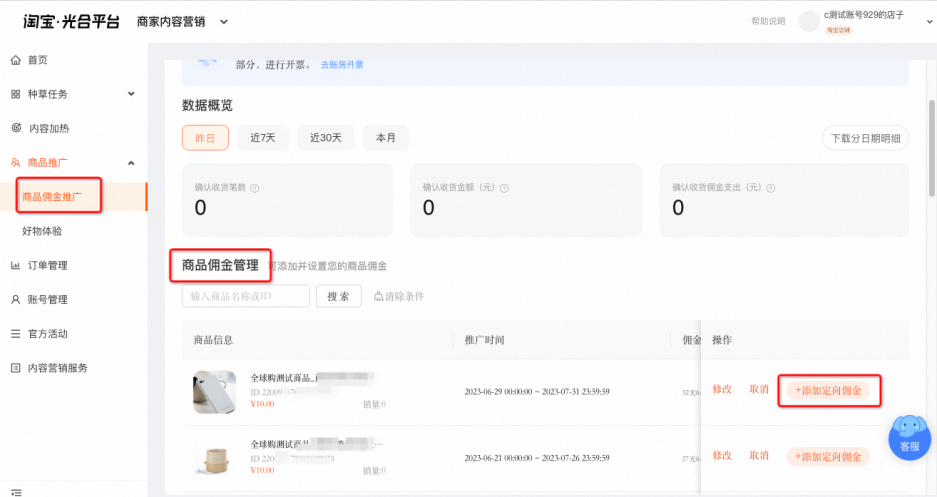Click the 下载分日期明细 button

click(865, 138)
